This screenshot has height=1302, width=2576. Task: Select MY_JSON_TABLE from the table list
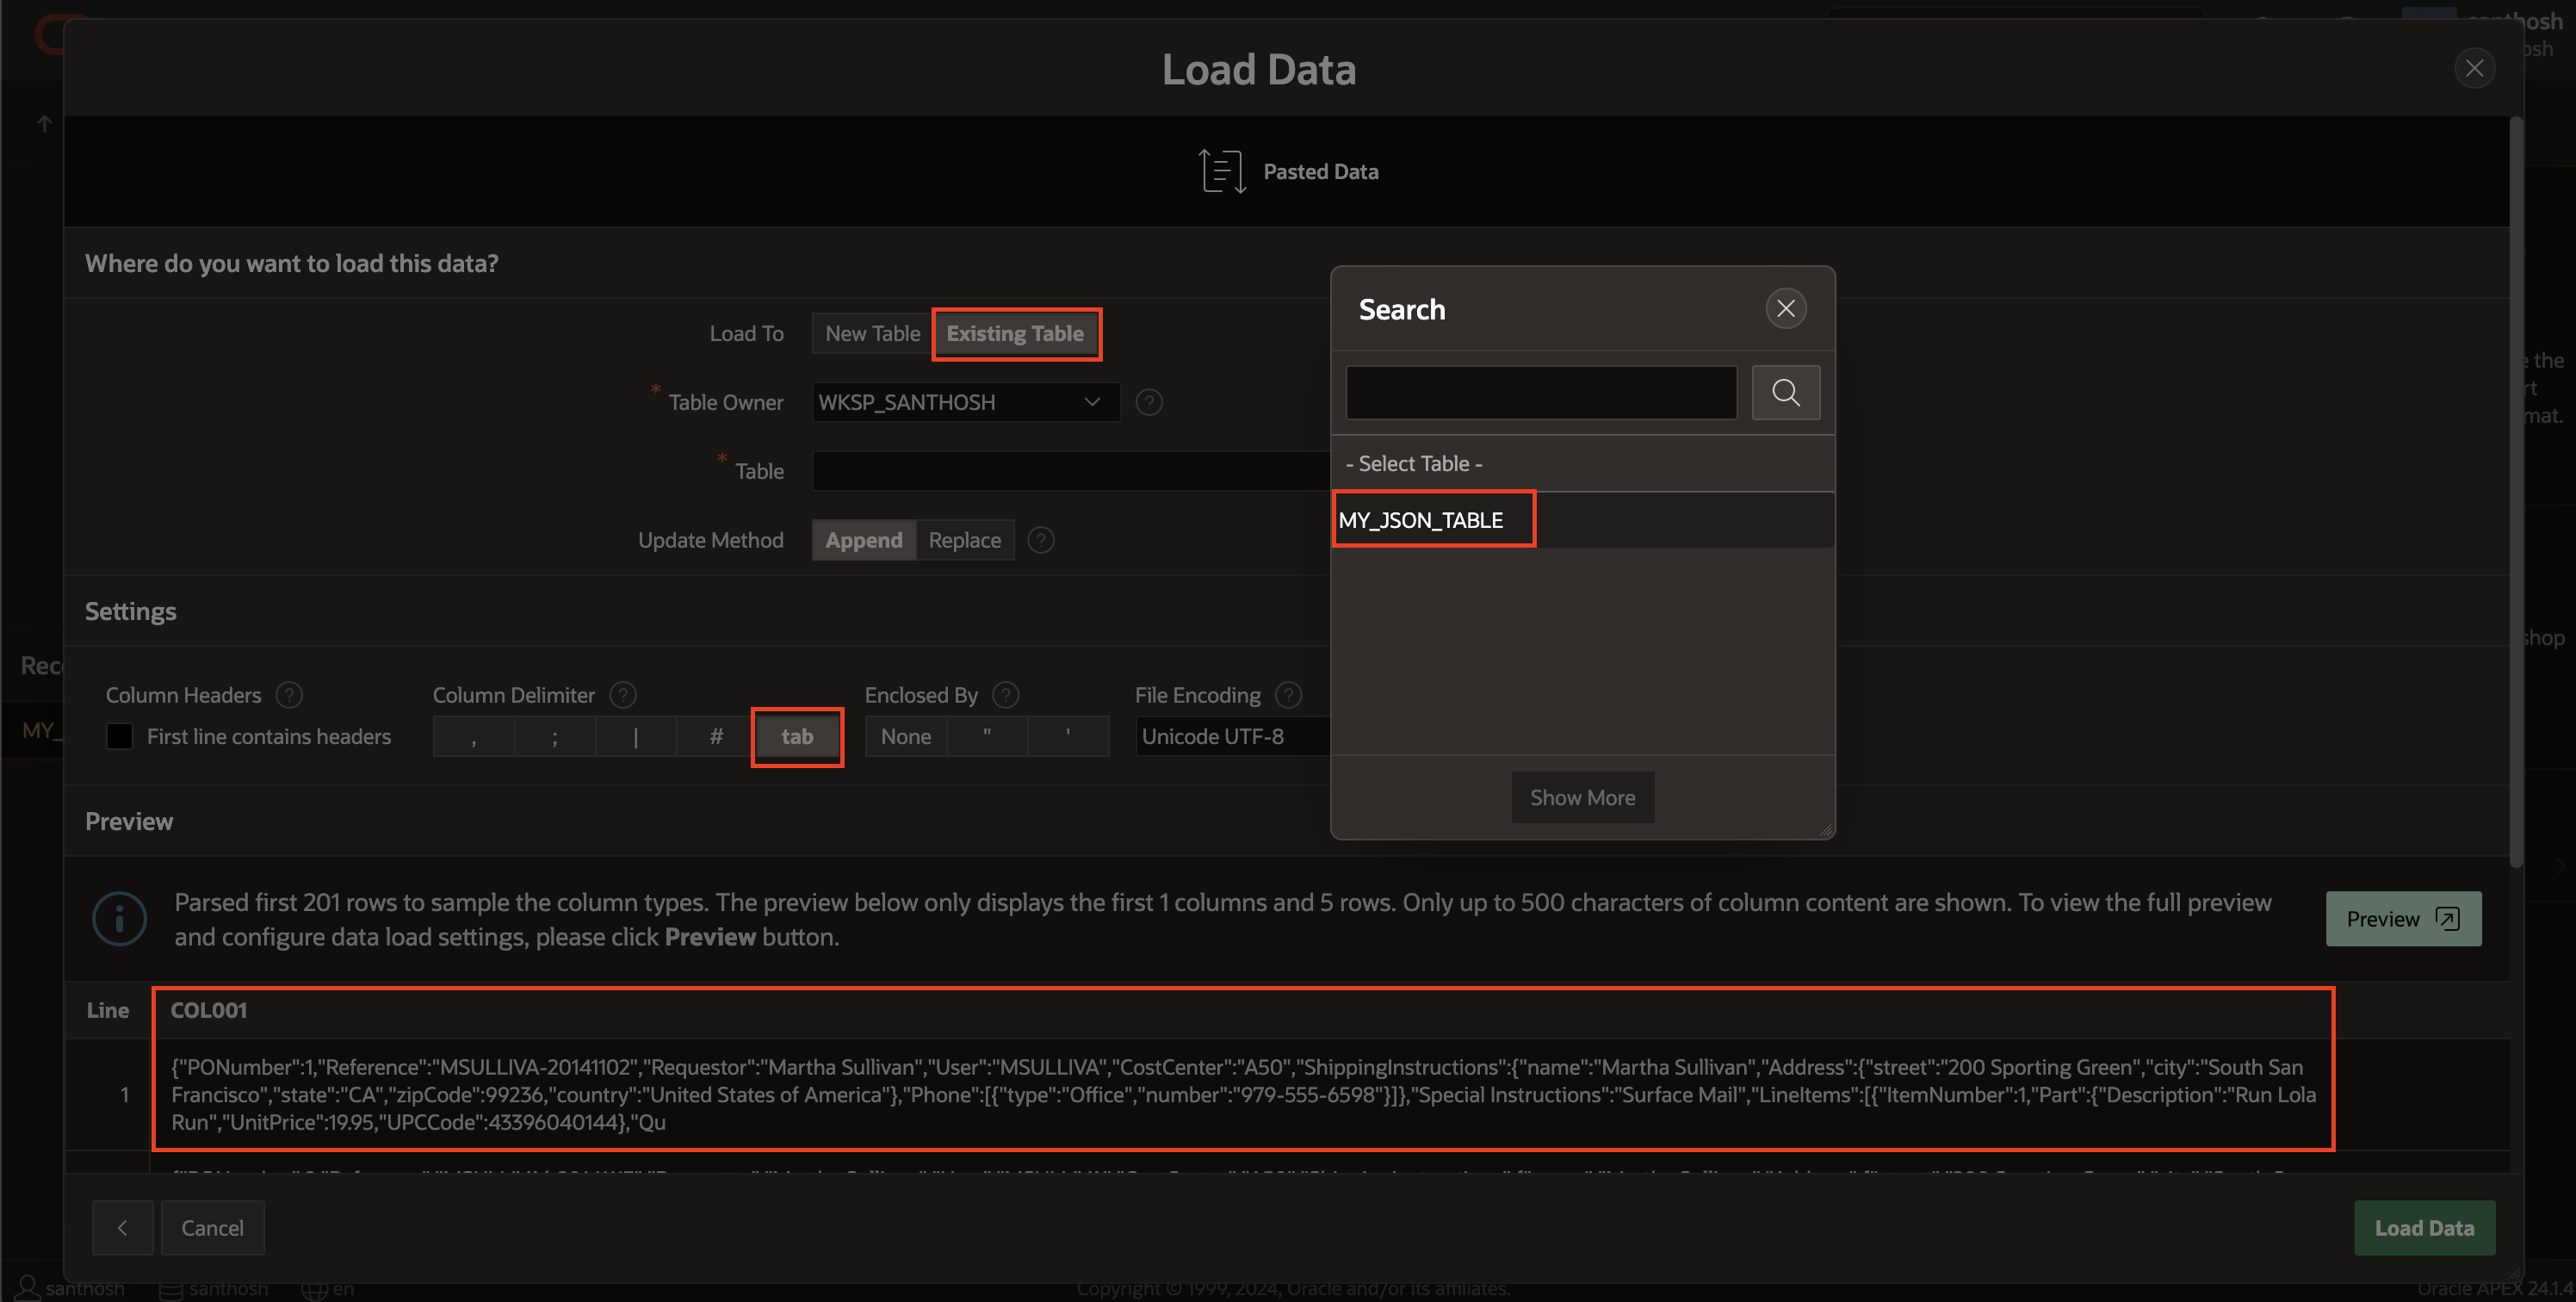[1420, 520]
